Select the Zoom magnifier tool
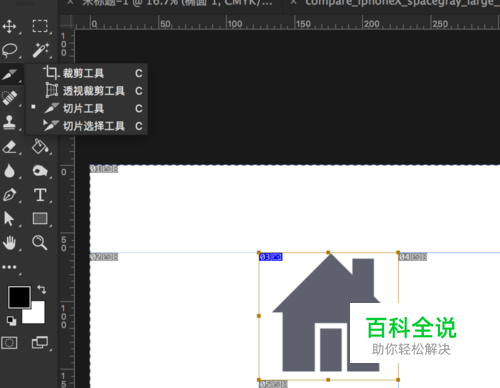 (x=39, y=242)
